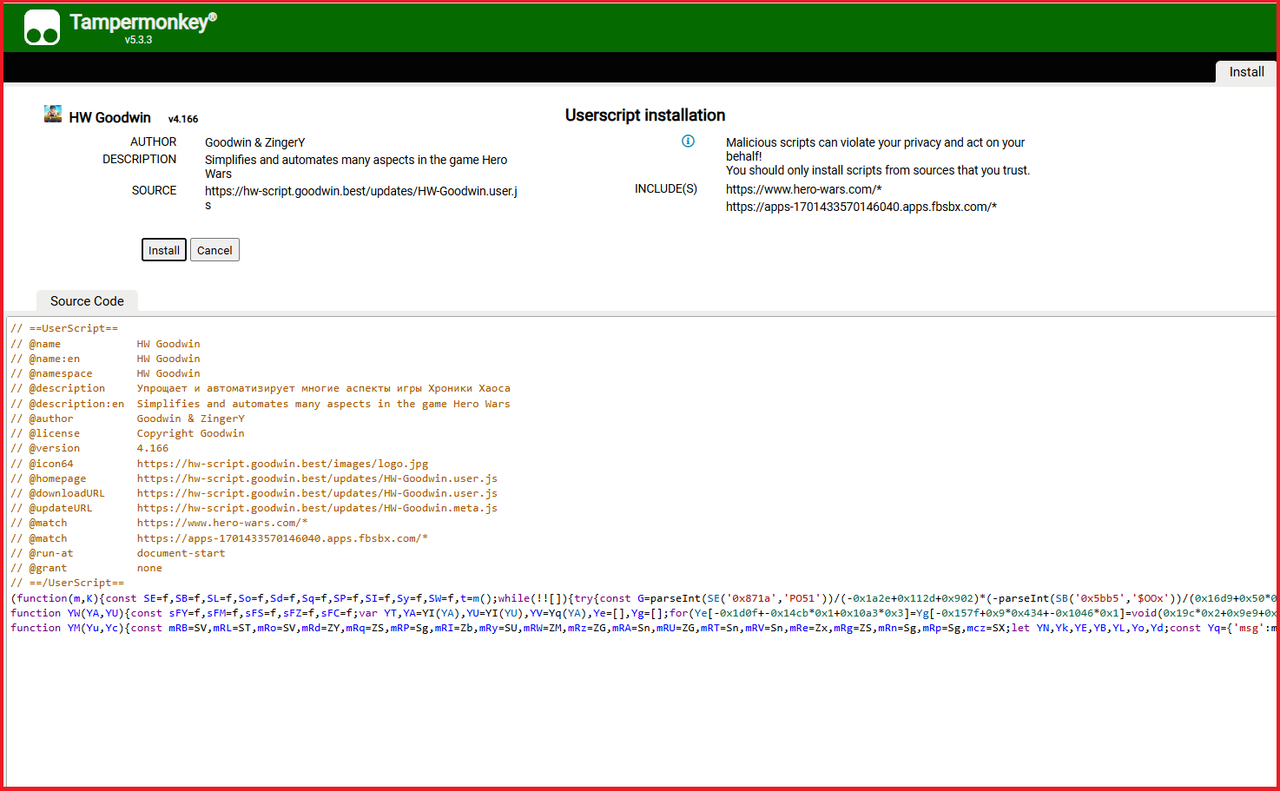Click the function YM(Yu,Yc) code line
1280x791 pixels.
click(643, 628)
